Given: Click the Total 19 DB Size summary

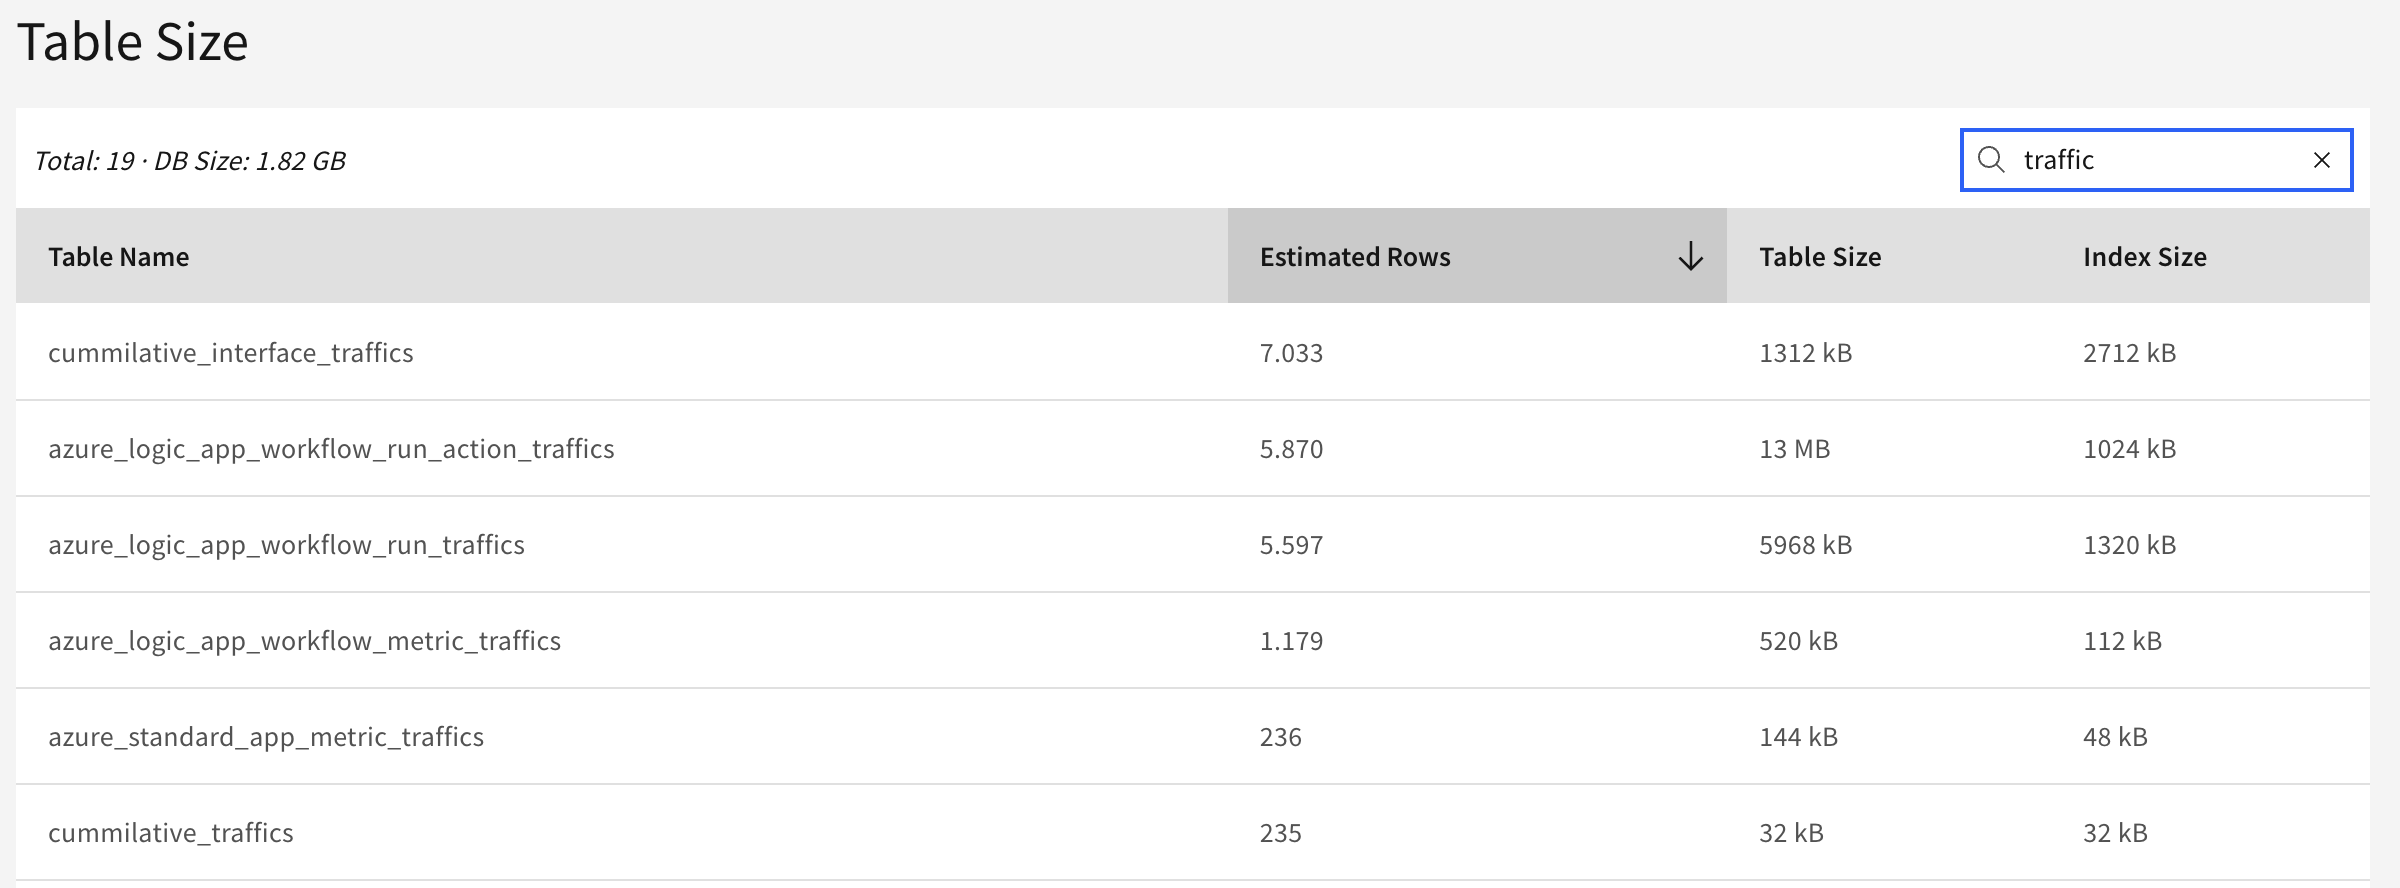Looking at the screenshot, I should click(190, 160).
